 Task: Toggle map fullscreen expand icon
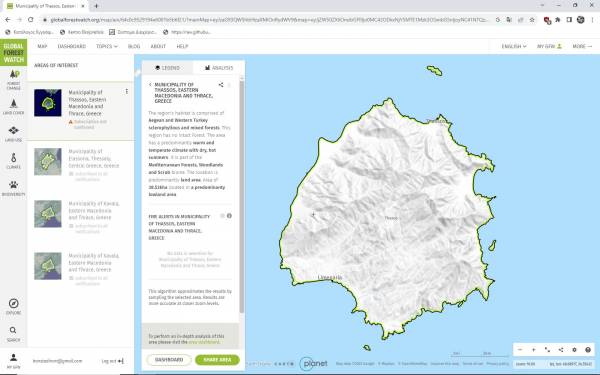click(547, 350)
